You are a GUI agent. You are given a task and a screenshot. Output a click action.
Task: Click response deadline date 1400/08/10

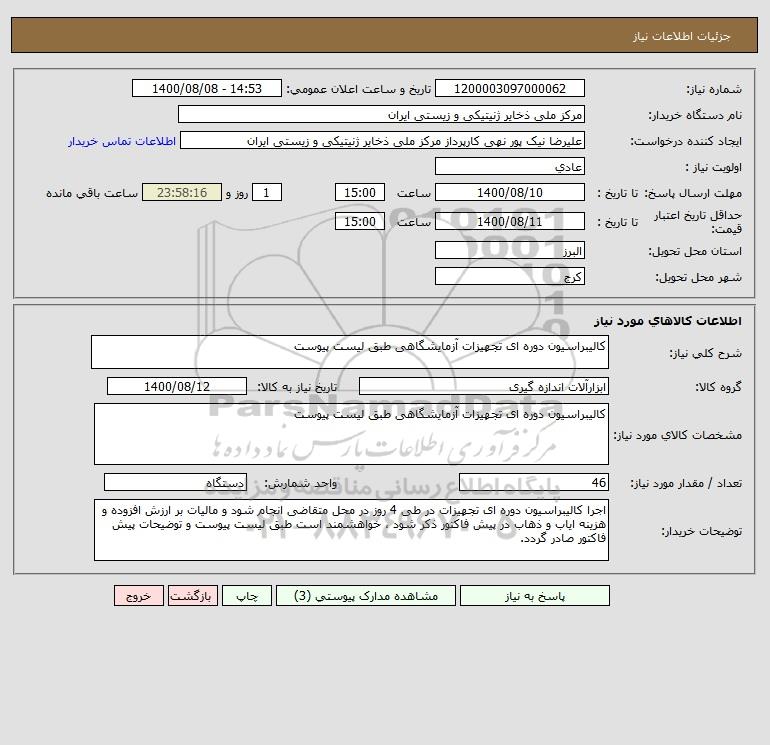pos(510,193)
